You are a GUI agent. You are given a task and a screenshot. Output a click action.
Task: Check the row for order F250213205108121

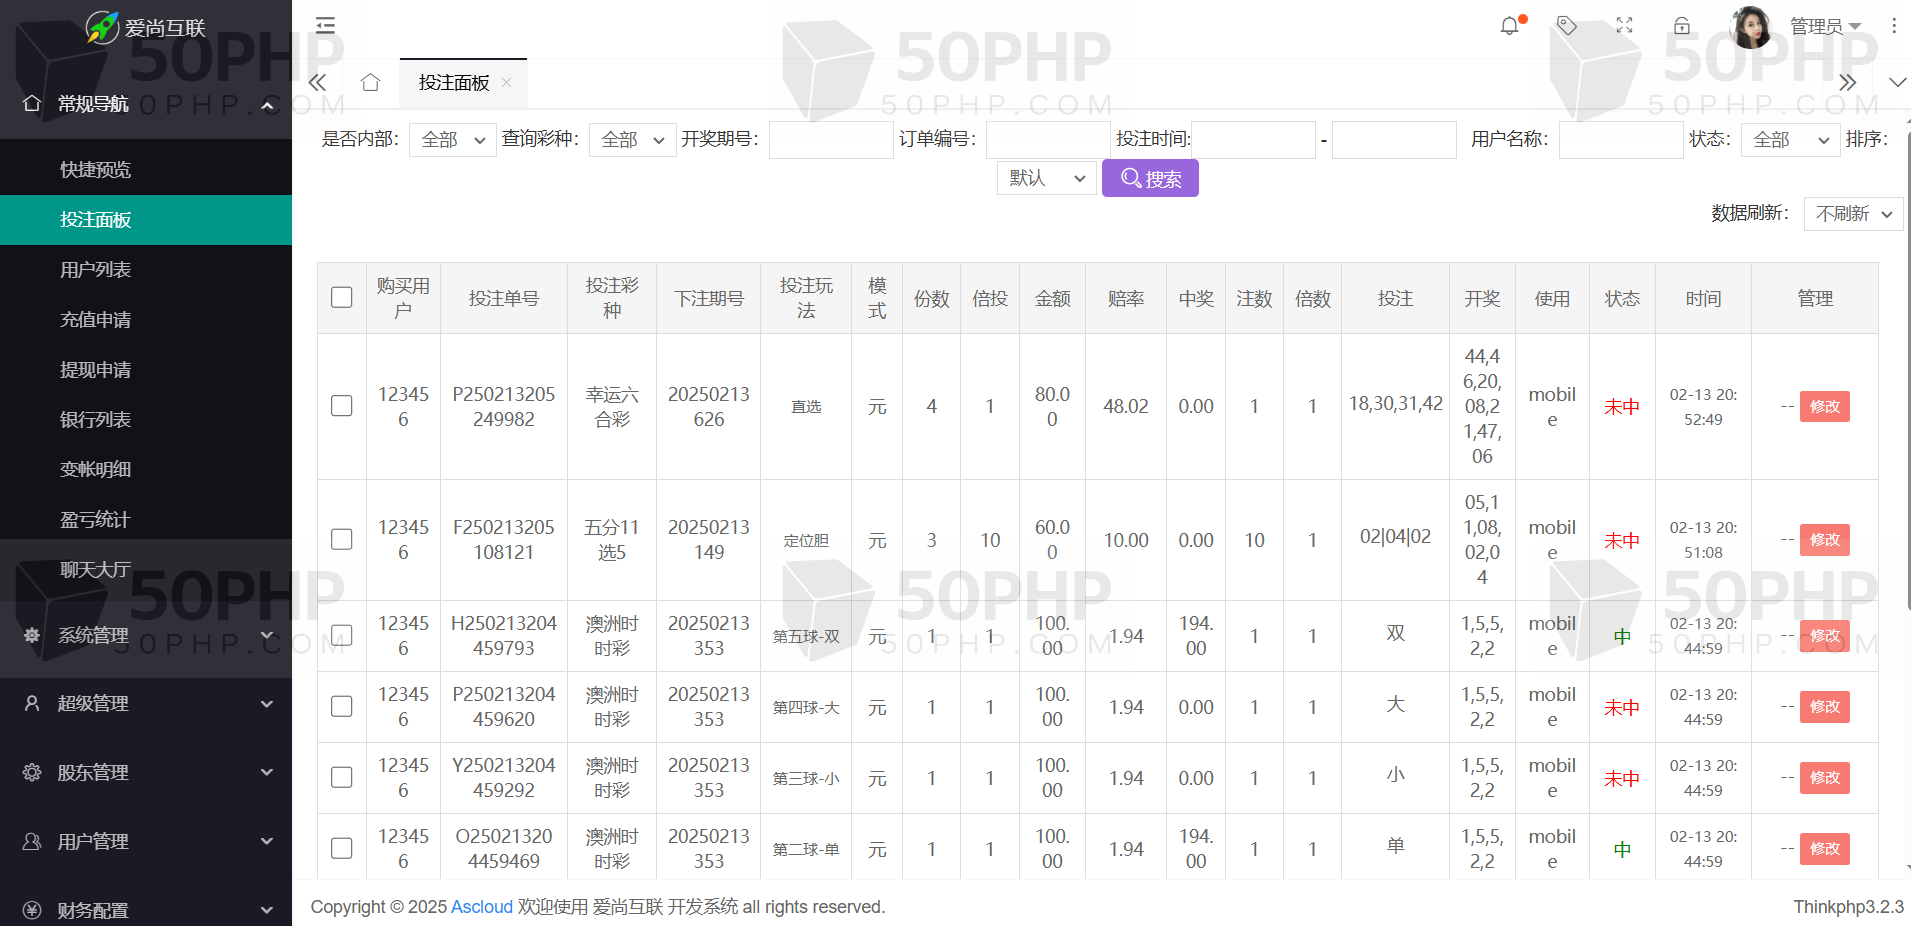click(x=342, y=540)
